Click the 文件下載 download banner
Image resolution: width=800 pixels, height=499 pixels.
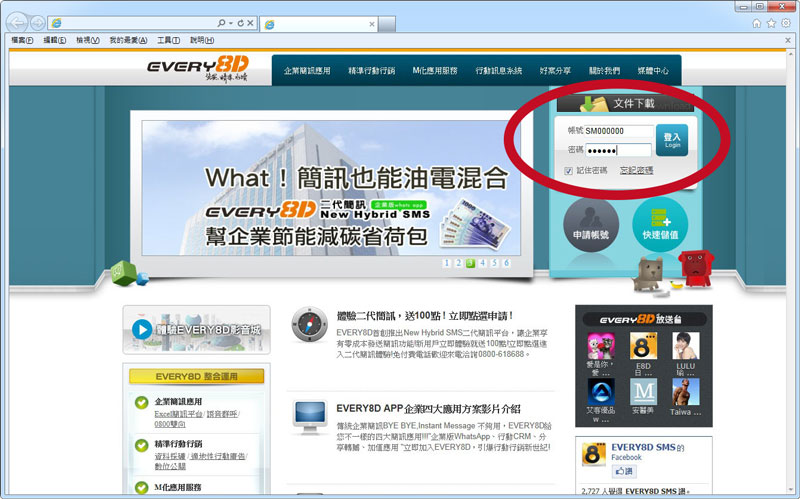click(626, 104)
